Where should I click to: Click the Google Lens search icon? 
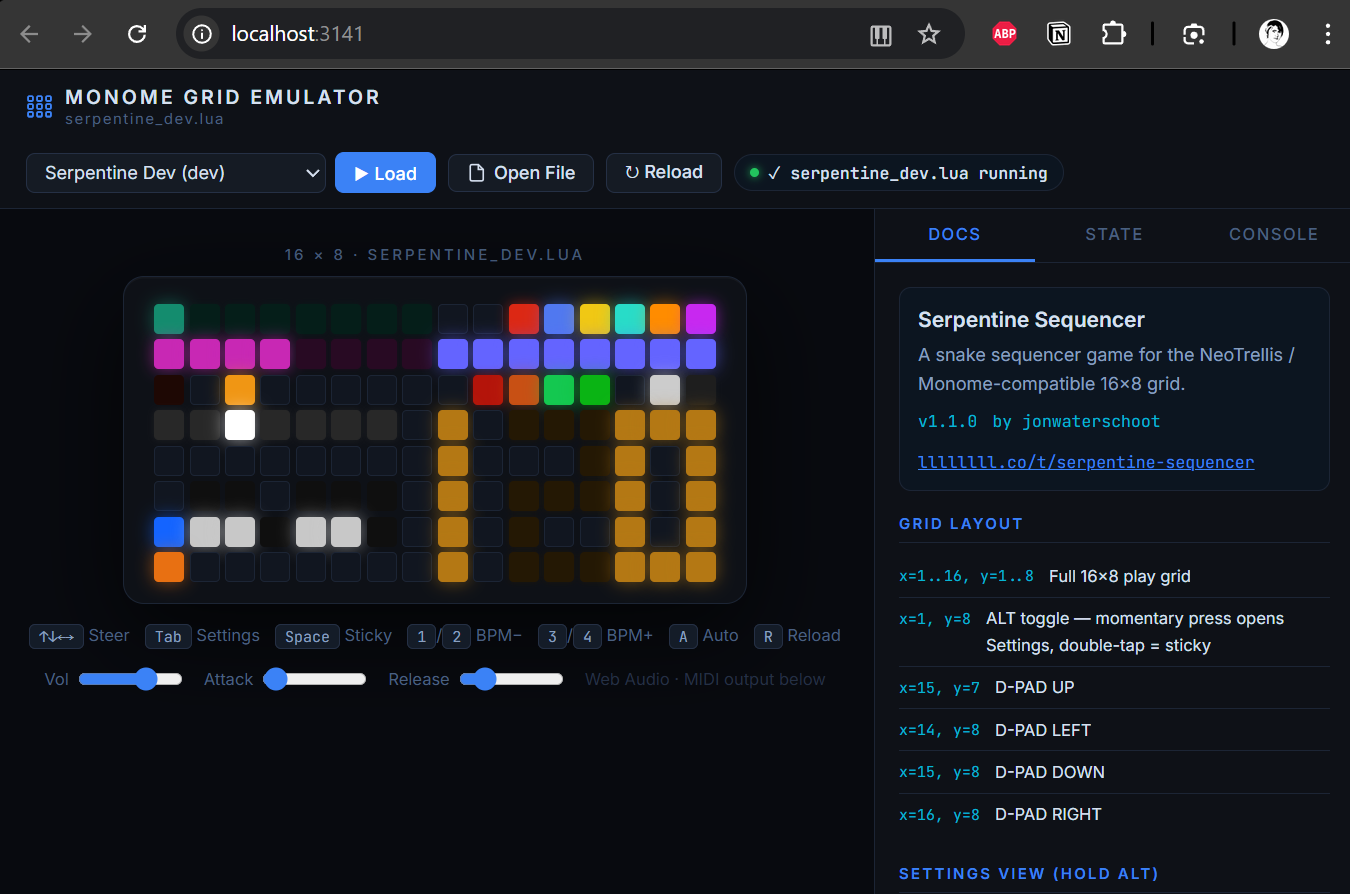(x=1194, y=33)
